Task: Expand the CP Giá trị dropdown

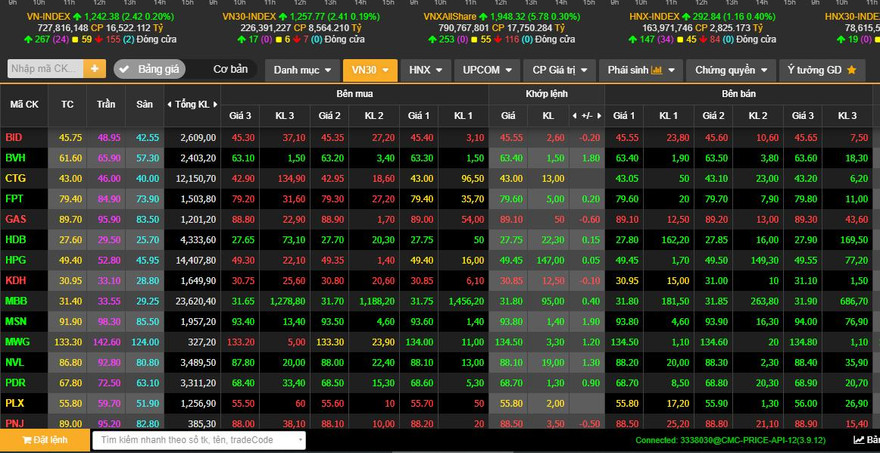Action: (560, 70)
